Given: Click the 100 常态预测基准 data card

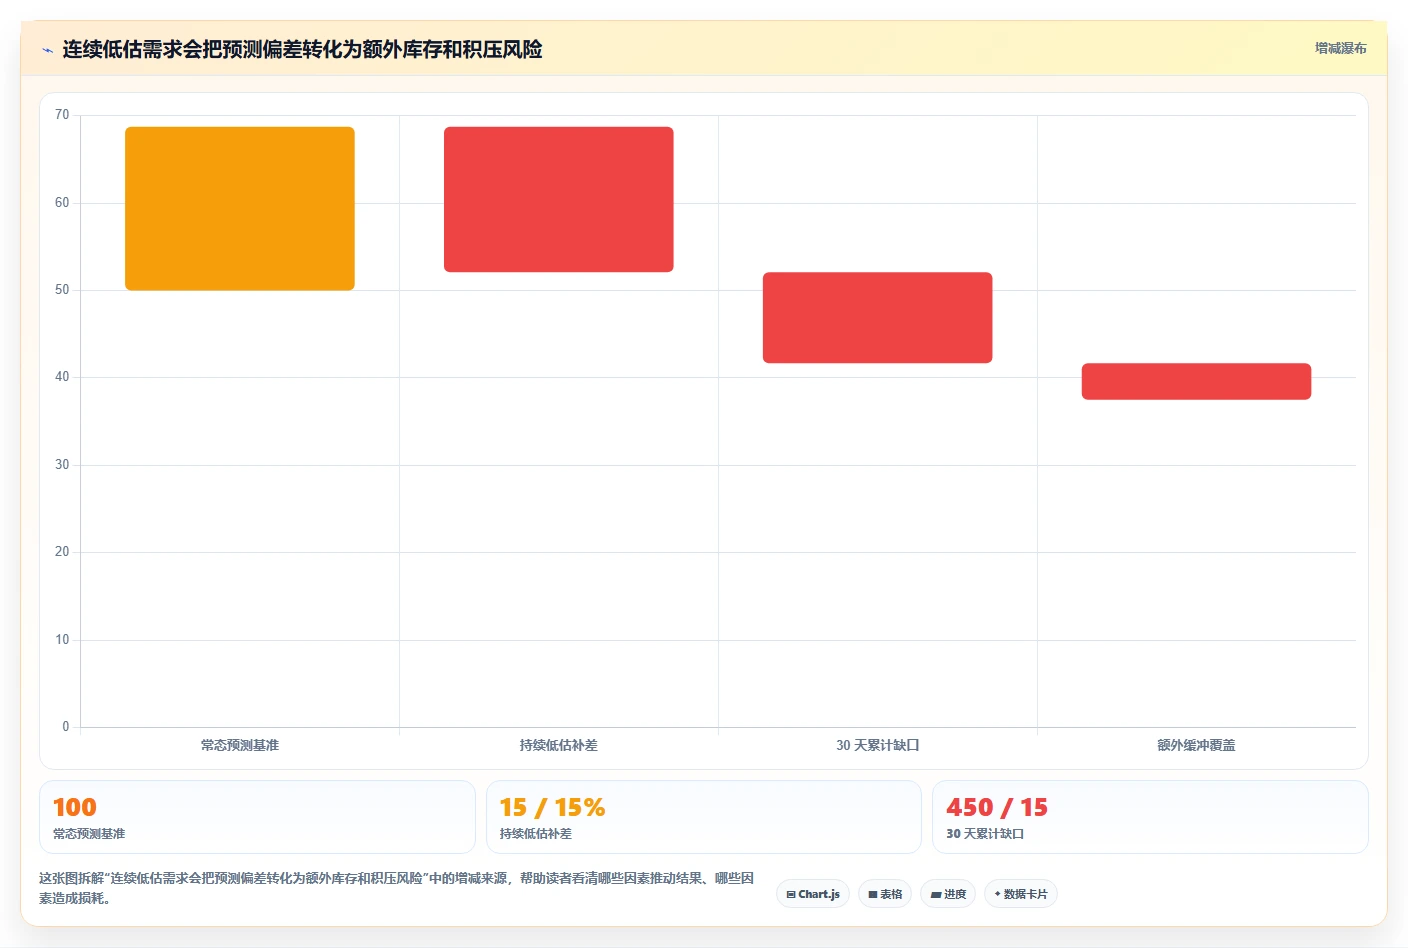Looking at the screenshot, I should 257,817.
